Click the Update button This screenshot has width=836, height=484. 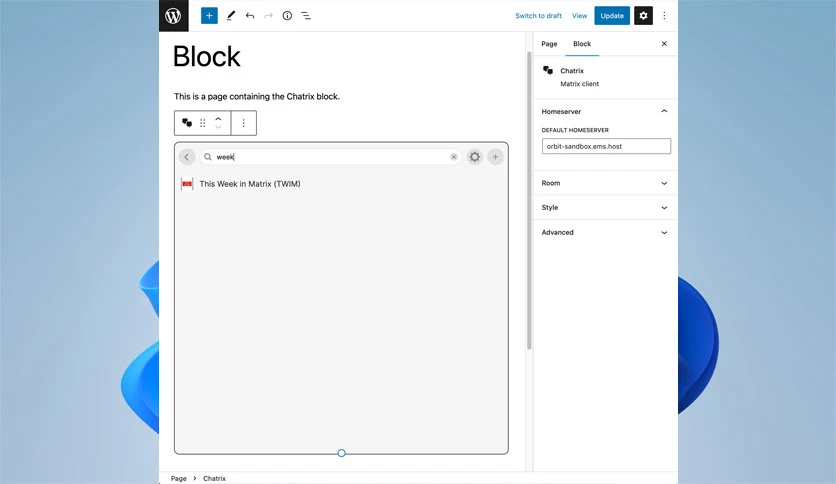pos(612,15)
